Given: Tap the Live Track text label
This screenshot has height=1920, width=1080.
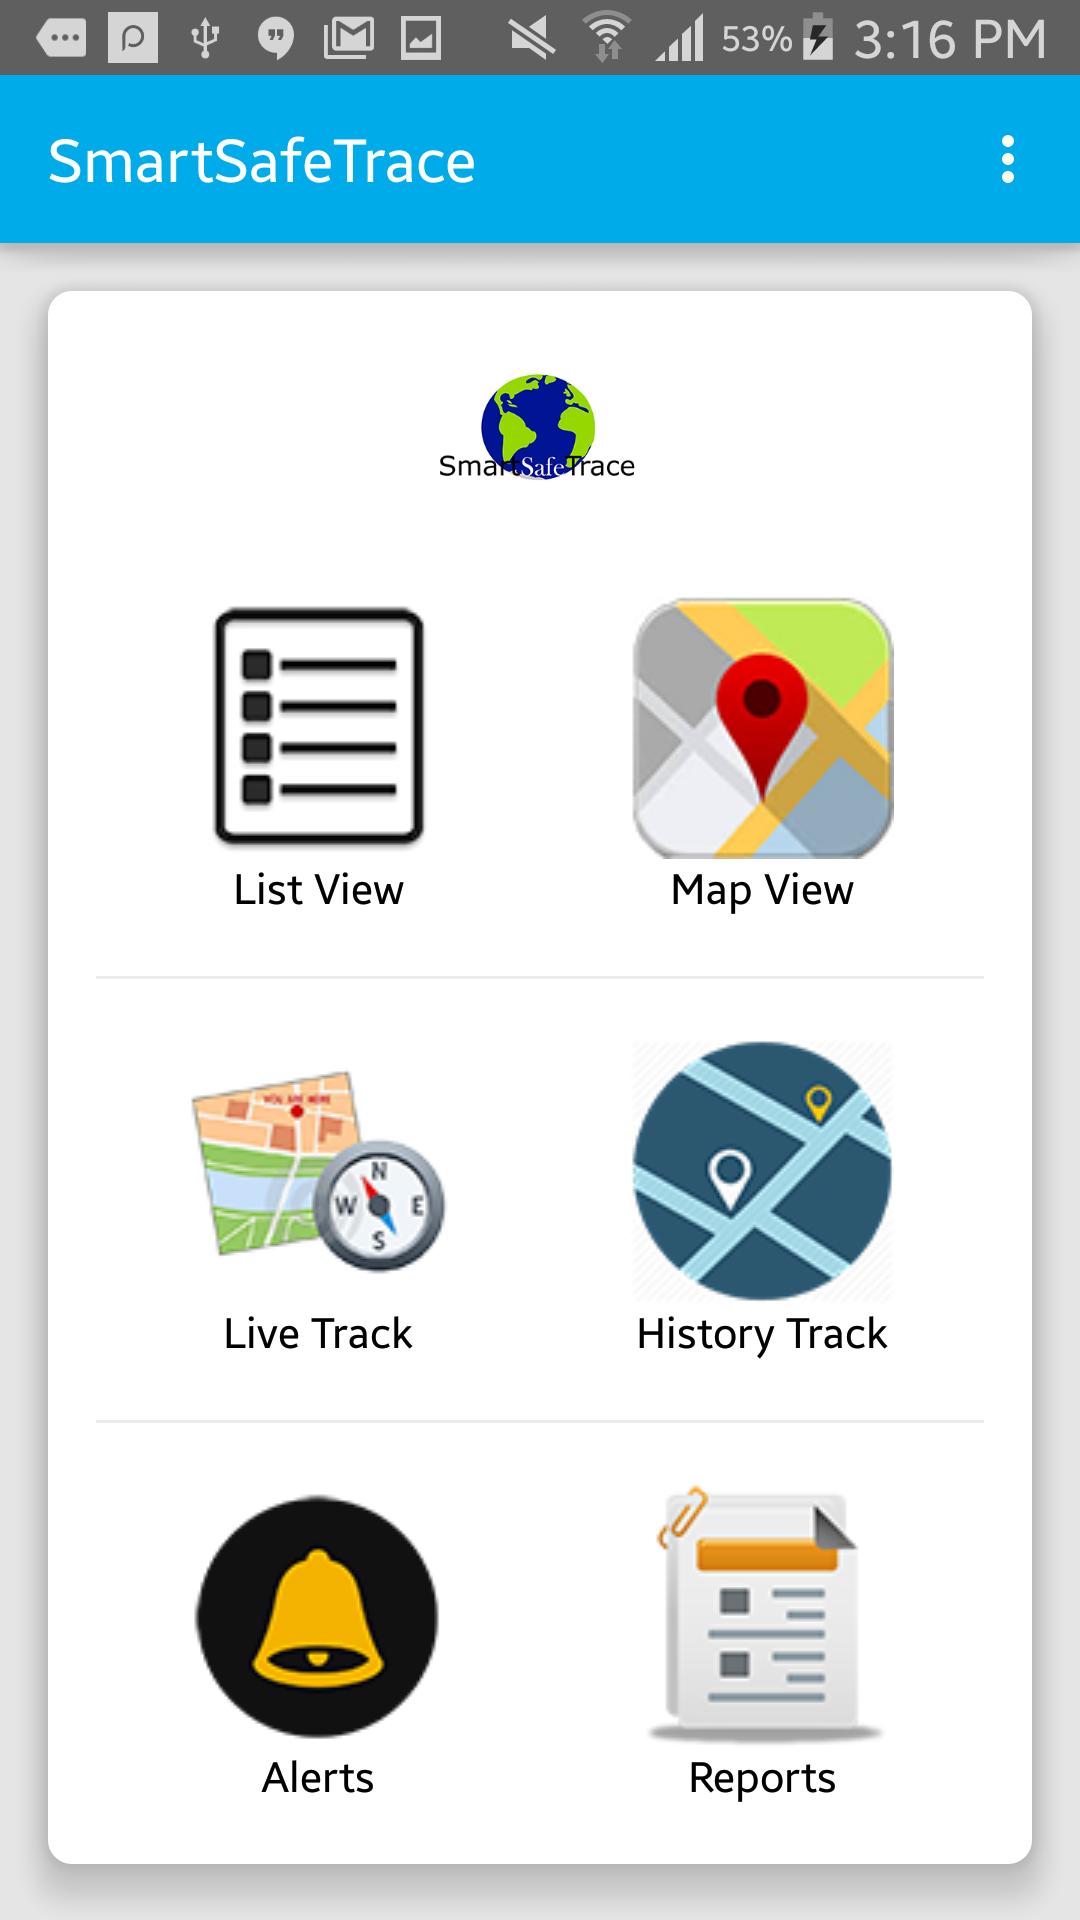Looking at the screenshot, I should 318,1334.
